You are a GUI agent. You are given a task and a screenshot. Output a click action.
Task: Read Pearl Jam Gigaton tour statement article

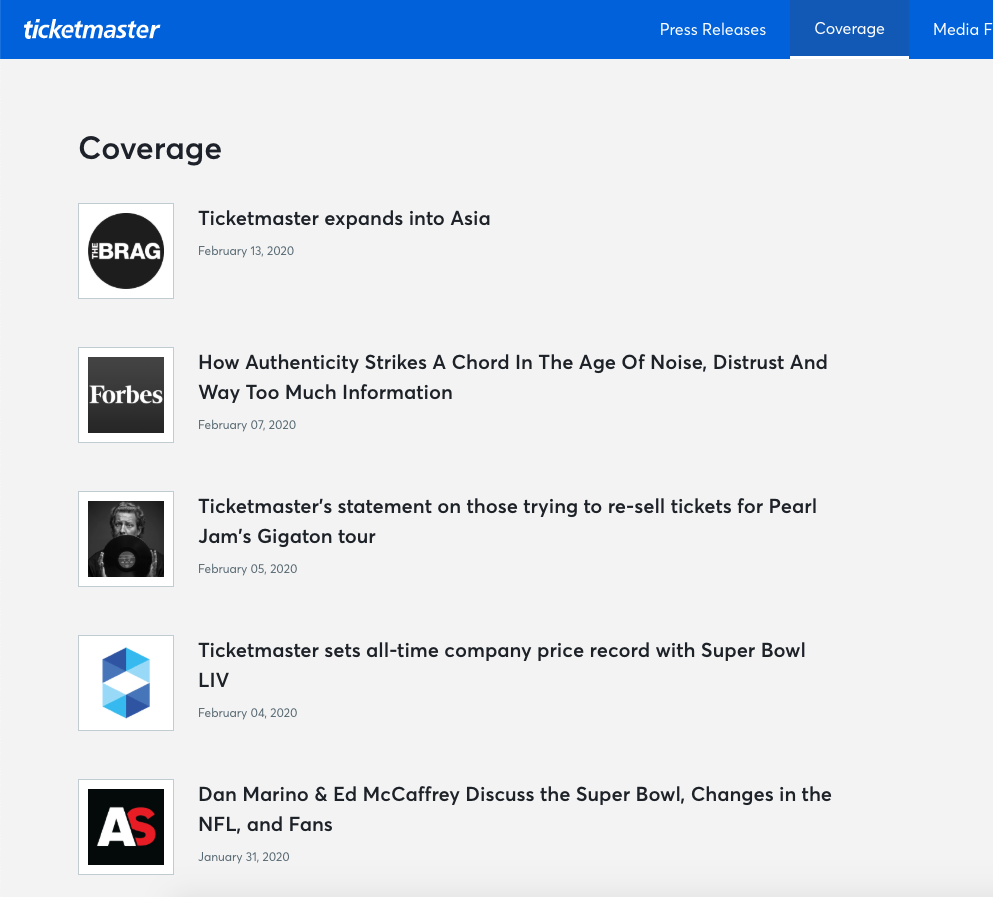click(x=507, y=521)
